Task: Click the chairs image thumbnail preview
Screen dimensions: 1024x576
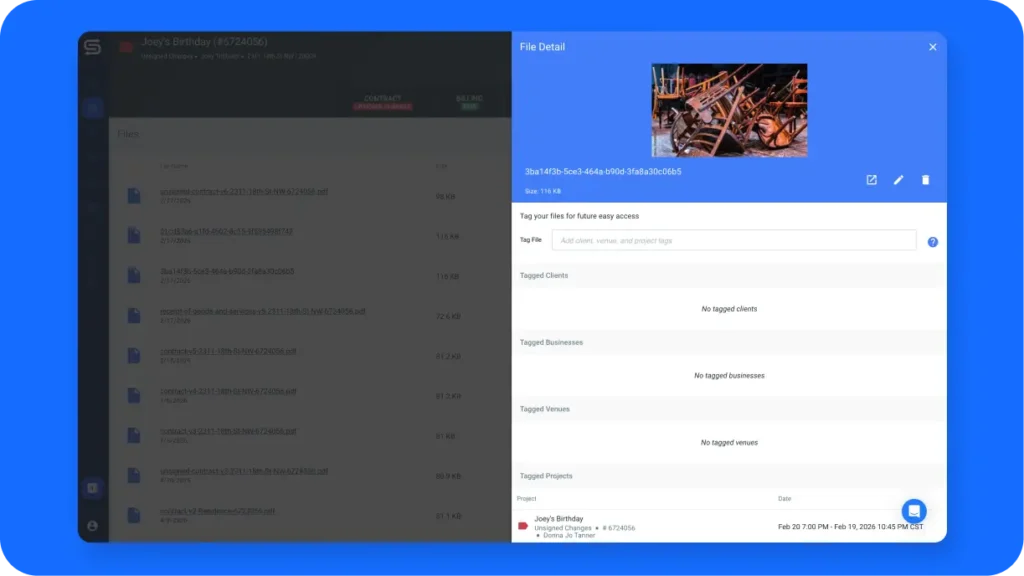Action: click(729, 110)
